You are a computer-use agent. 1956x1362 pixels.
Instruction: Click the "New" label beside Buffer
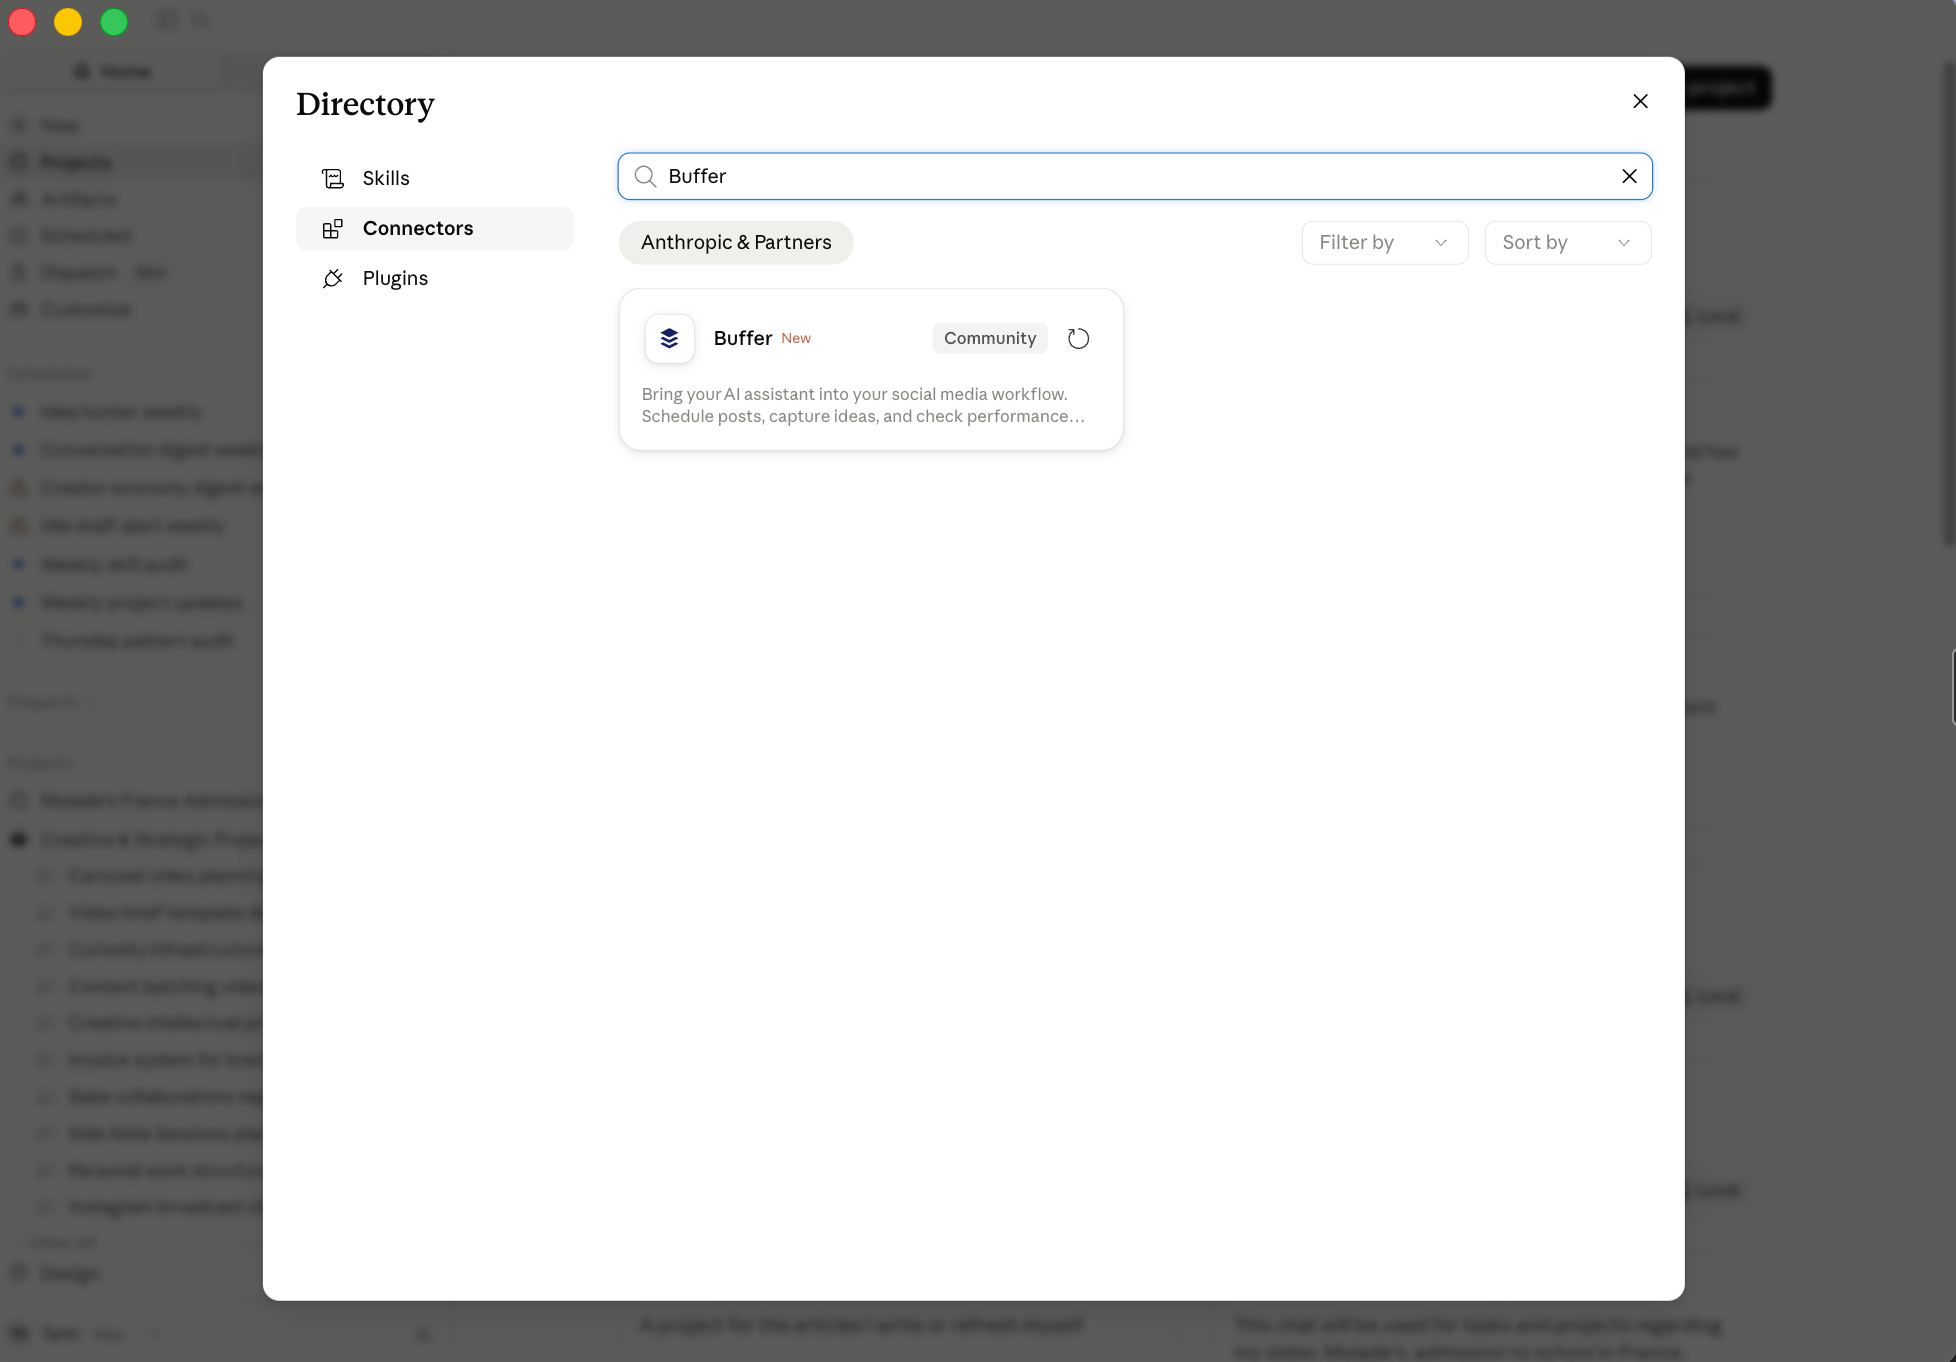point(796,339)
